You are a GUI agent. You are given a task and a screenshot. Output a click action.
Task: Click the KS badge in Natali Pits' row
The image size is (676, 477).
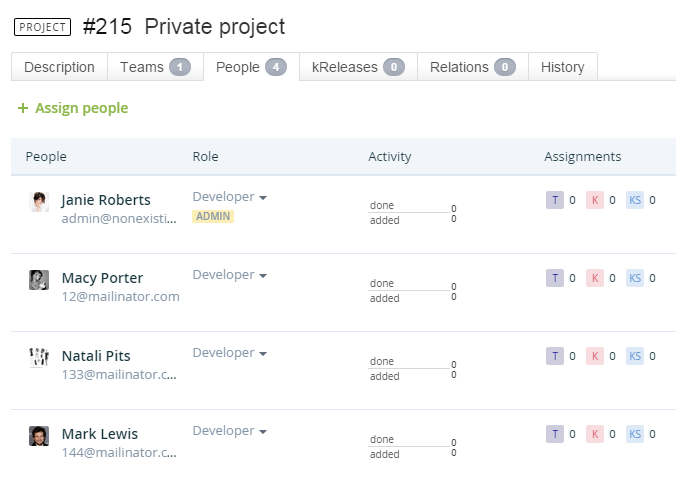(x=635, y=356)
